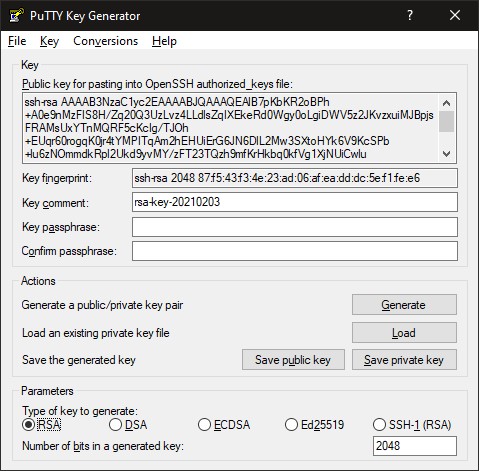Viewport: 479px width, 471px height.
Task: Click the Save public key button
Action: 293,360
